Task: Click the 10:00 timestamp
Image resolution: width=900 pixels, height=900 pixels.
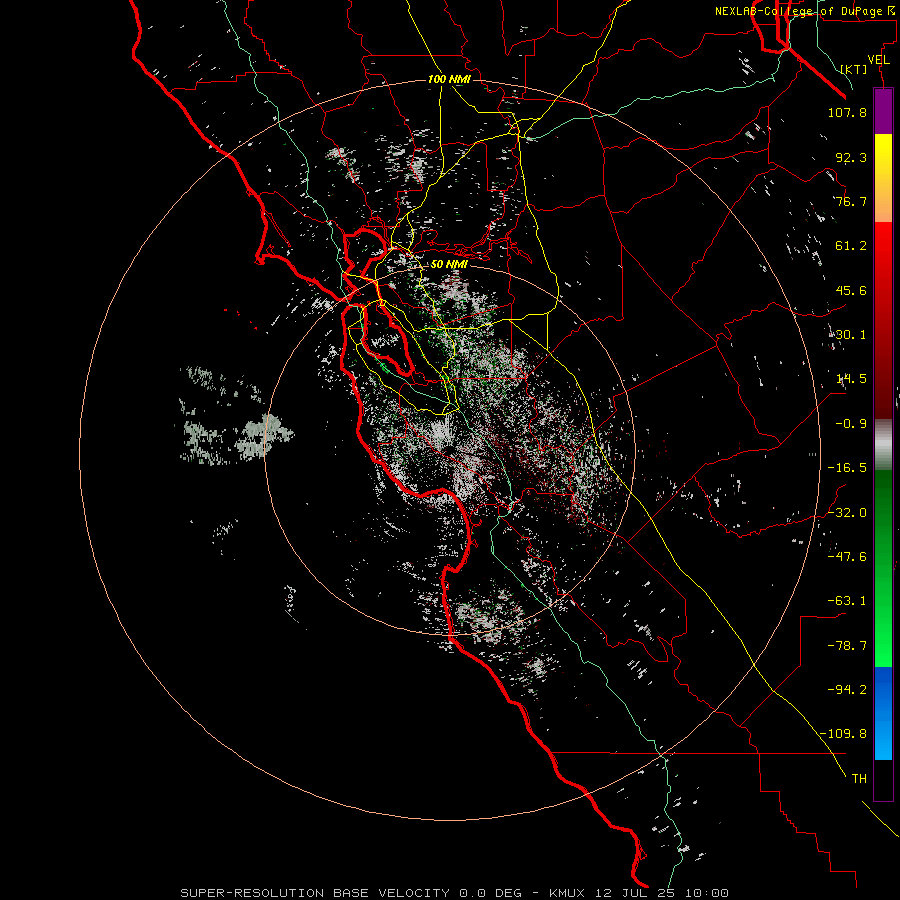Action: (707, 893)
